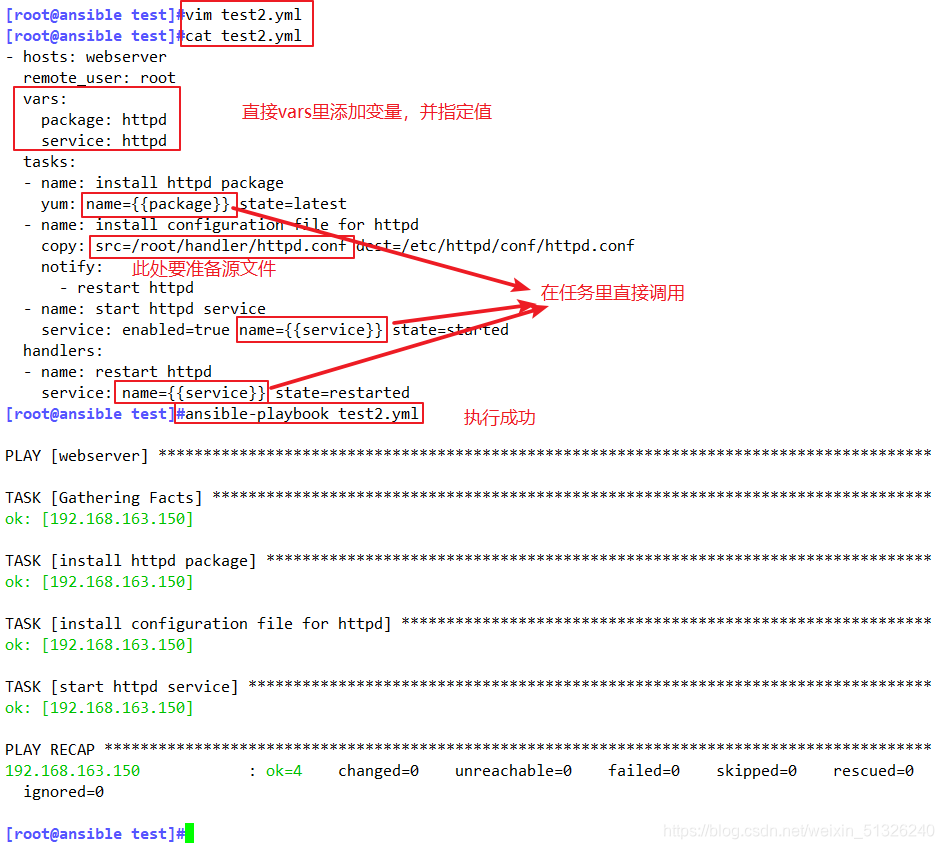Select the 'hosts: webserver' line
Screen dimensions: 944x849
click(x=86, y=57)
